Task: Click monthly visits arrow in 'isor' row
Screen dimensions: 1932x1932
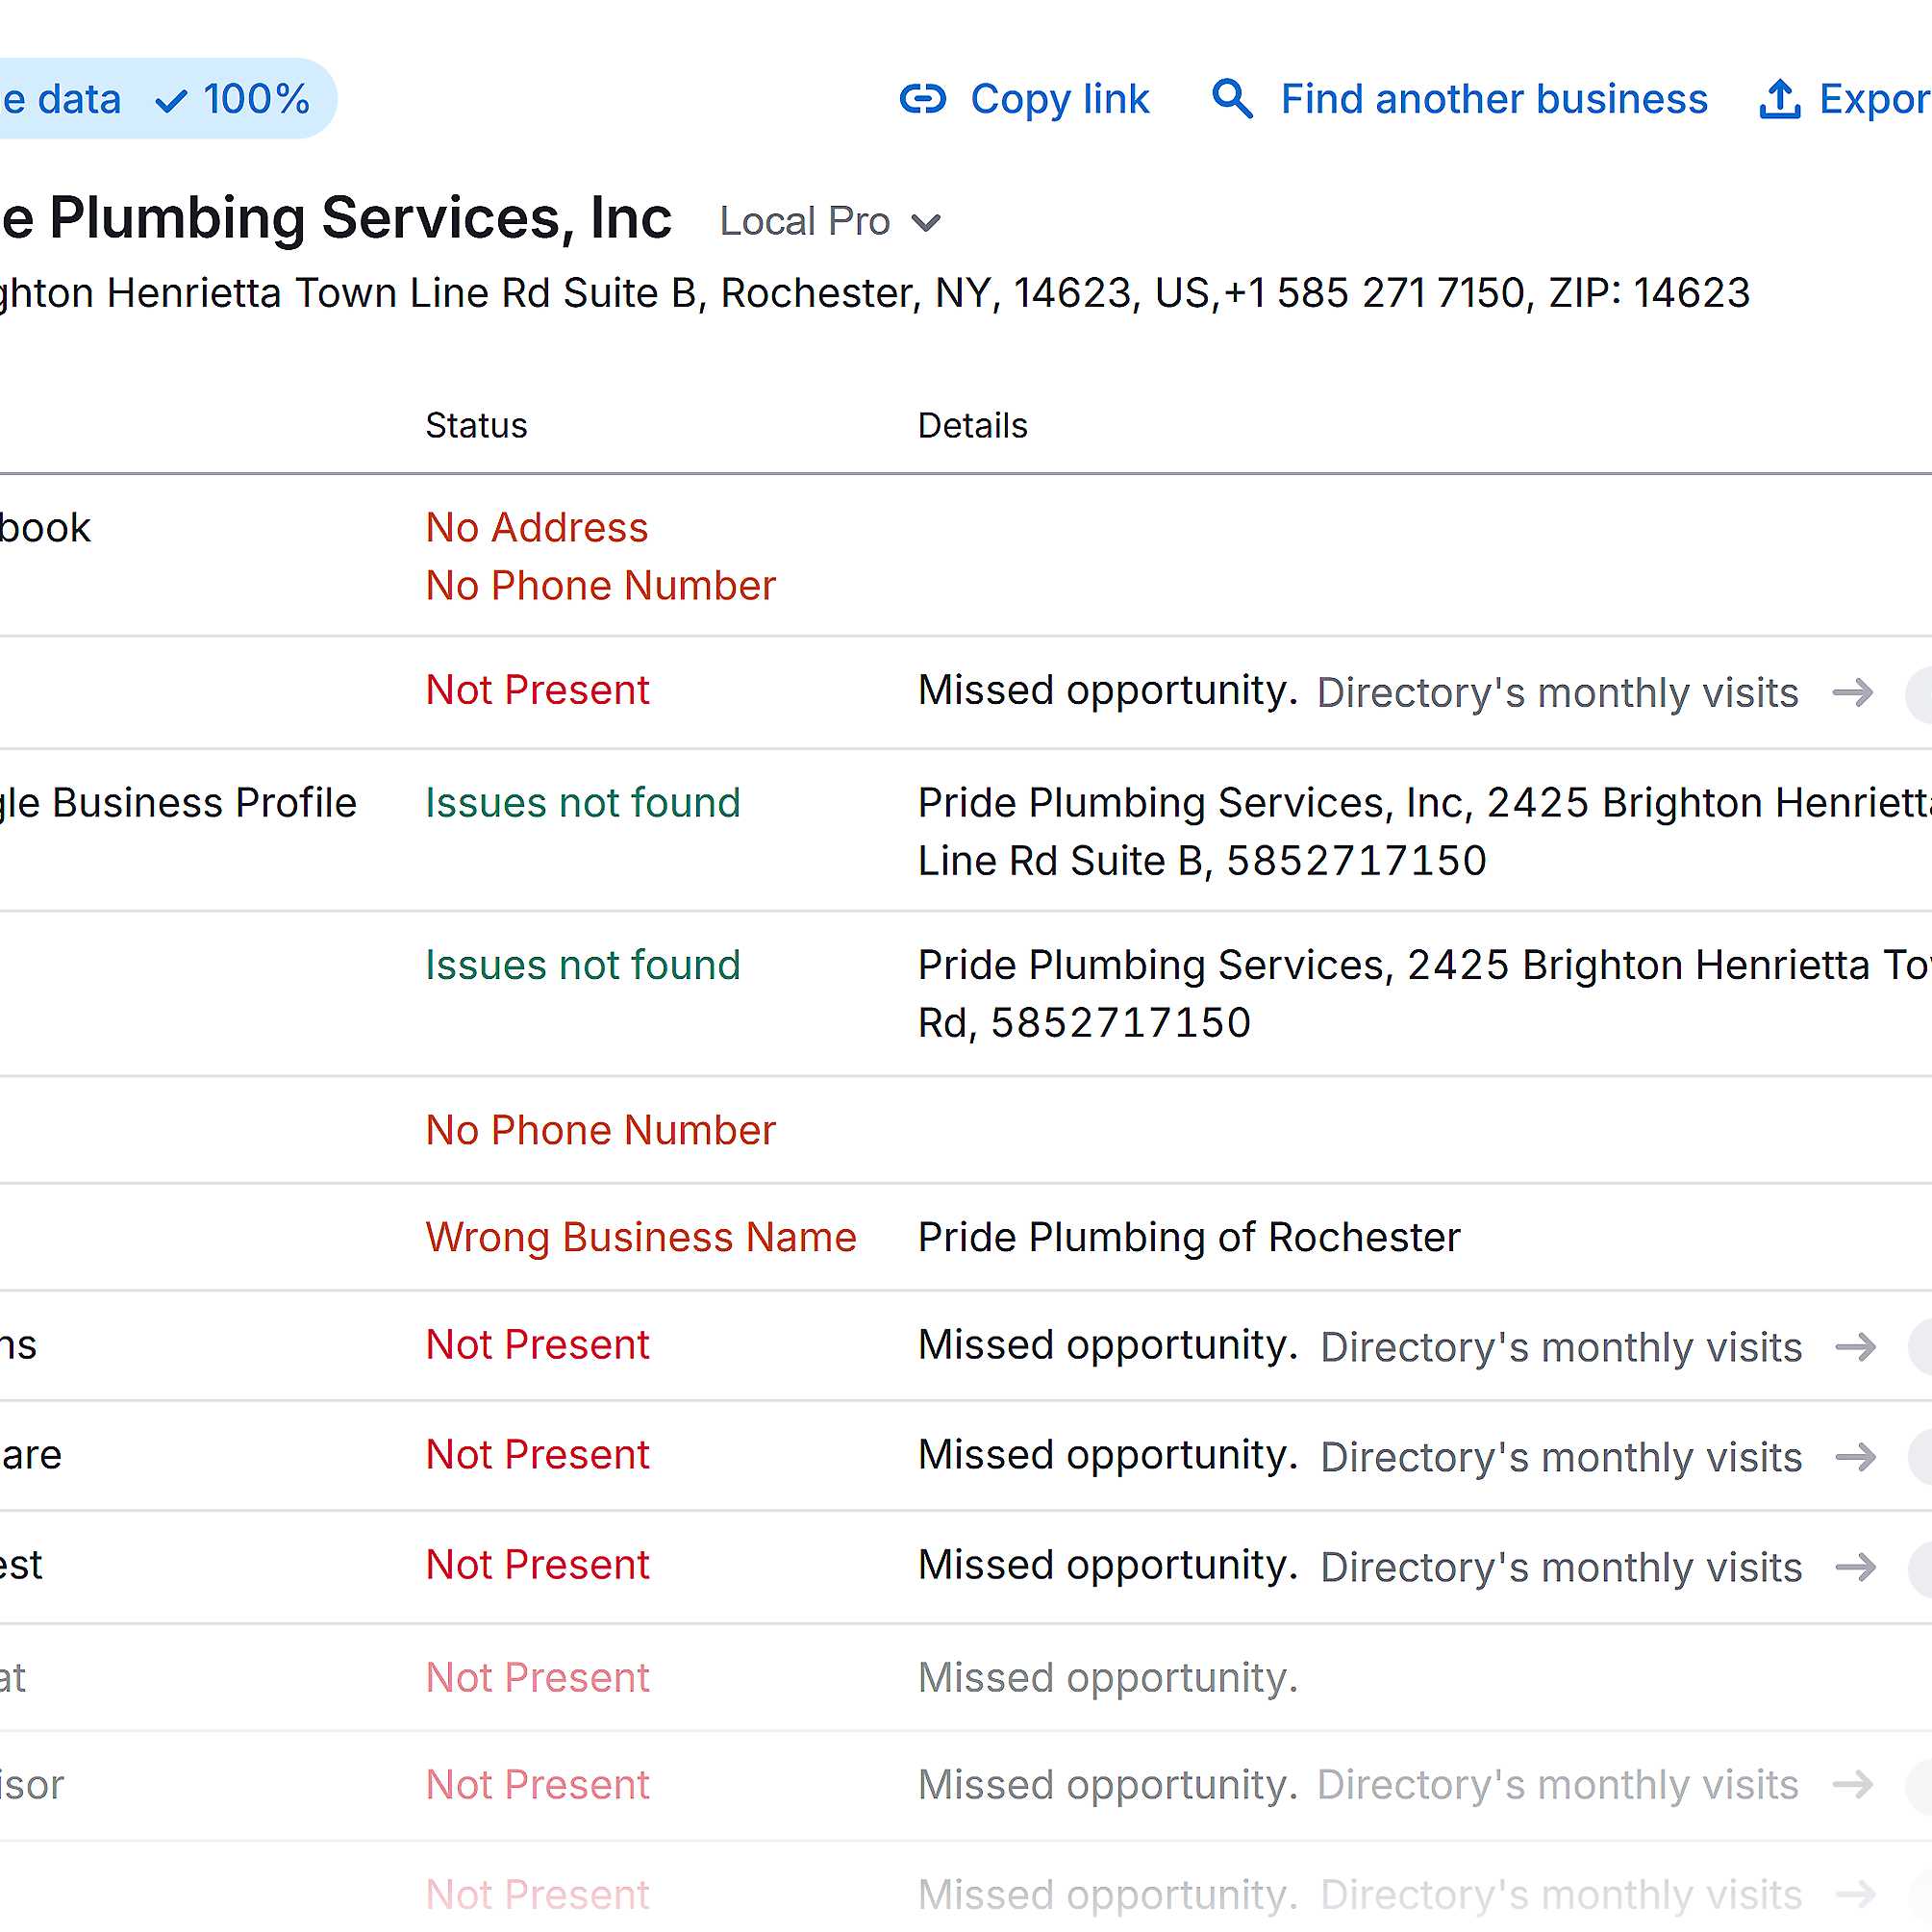Action: coord(1852,1785)
